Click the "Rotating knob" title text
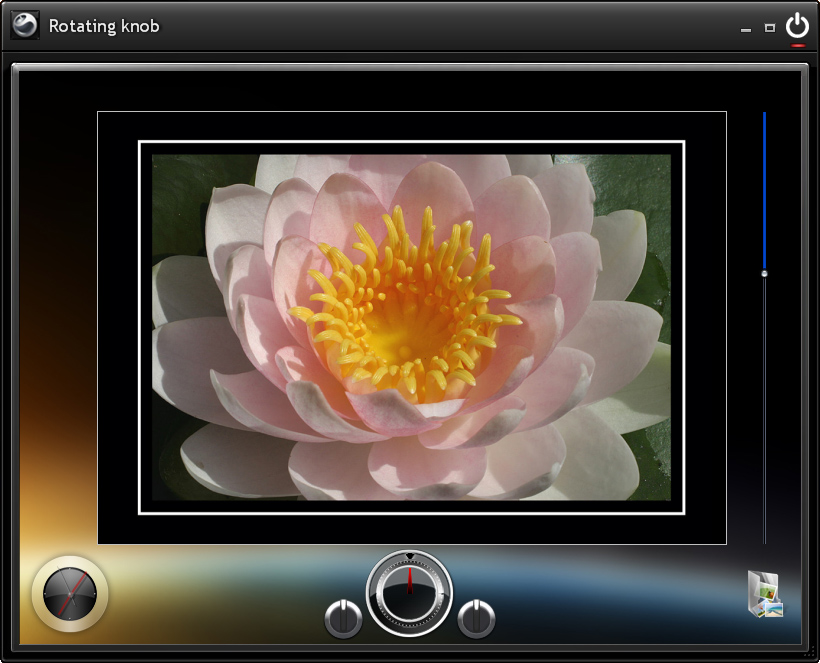This screenshot has height=663, width=820. 104,26
